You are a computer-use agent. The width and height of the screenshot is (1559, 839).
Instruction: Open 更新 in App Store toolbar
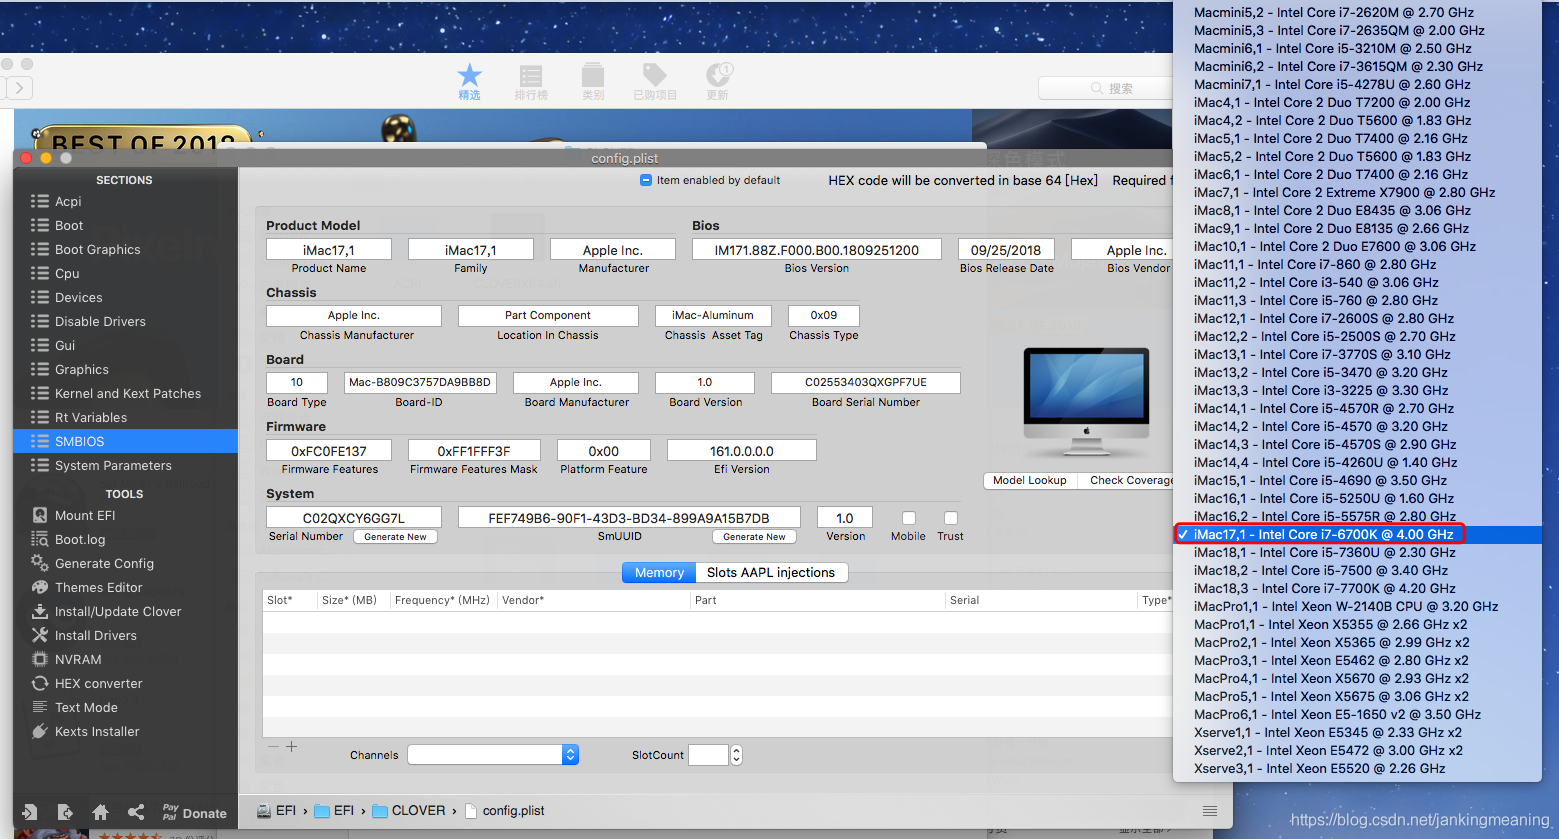coord(718,81)
